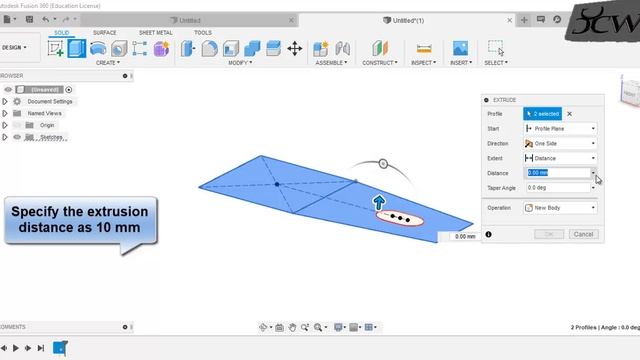Activate the root component radio button
The height and width of the screenshot is (360, 640).
69,89
